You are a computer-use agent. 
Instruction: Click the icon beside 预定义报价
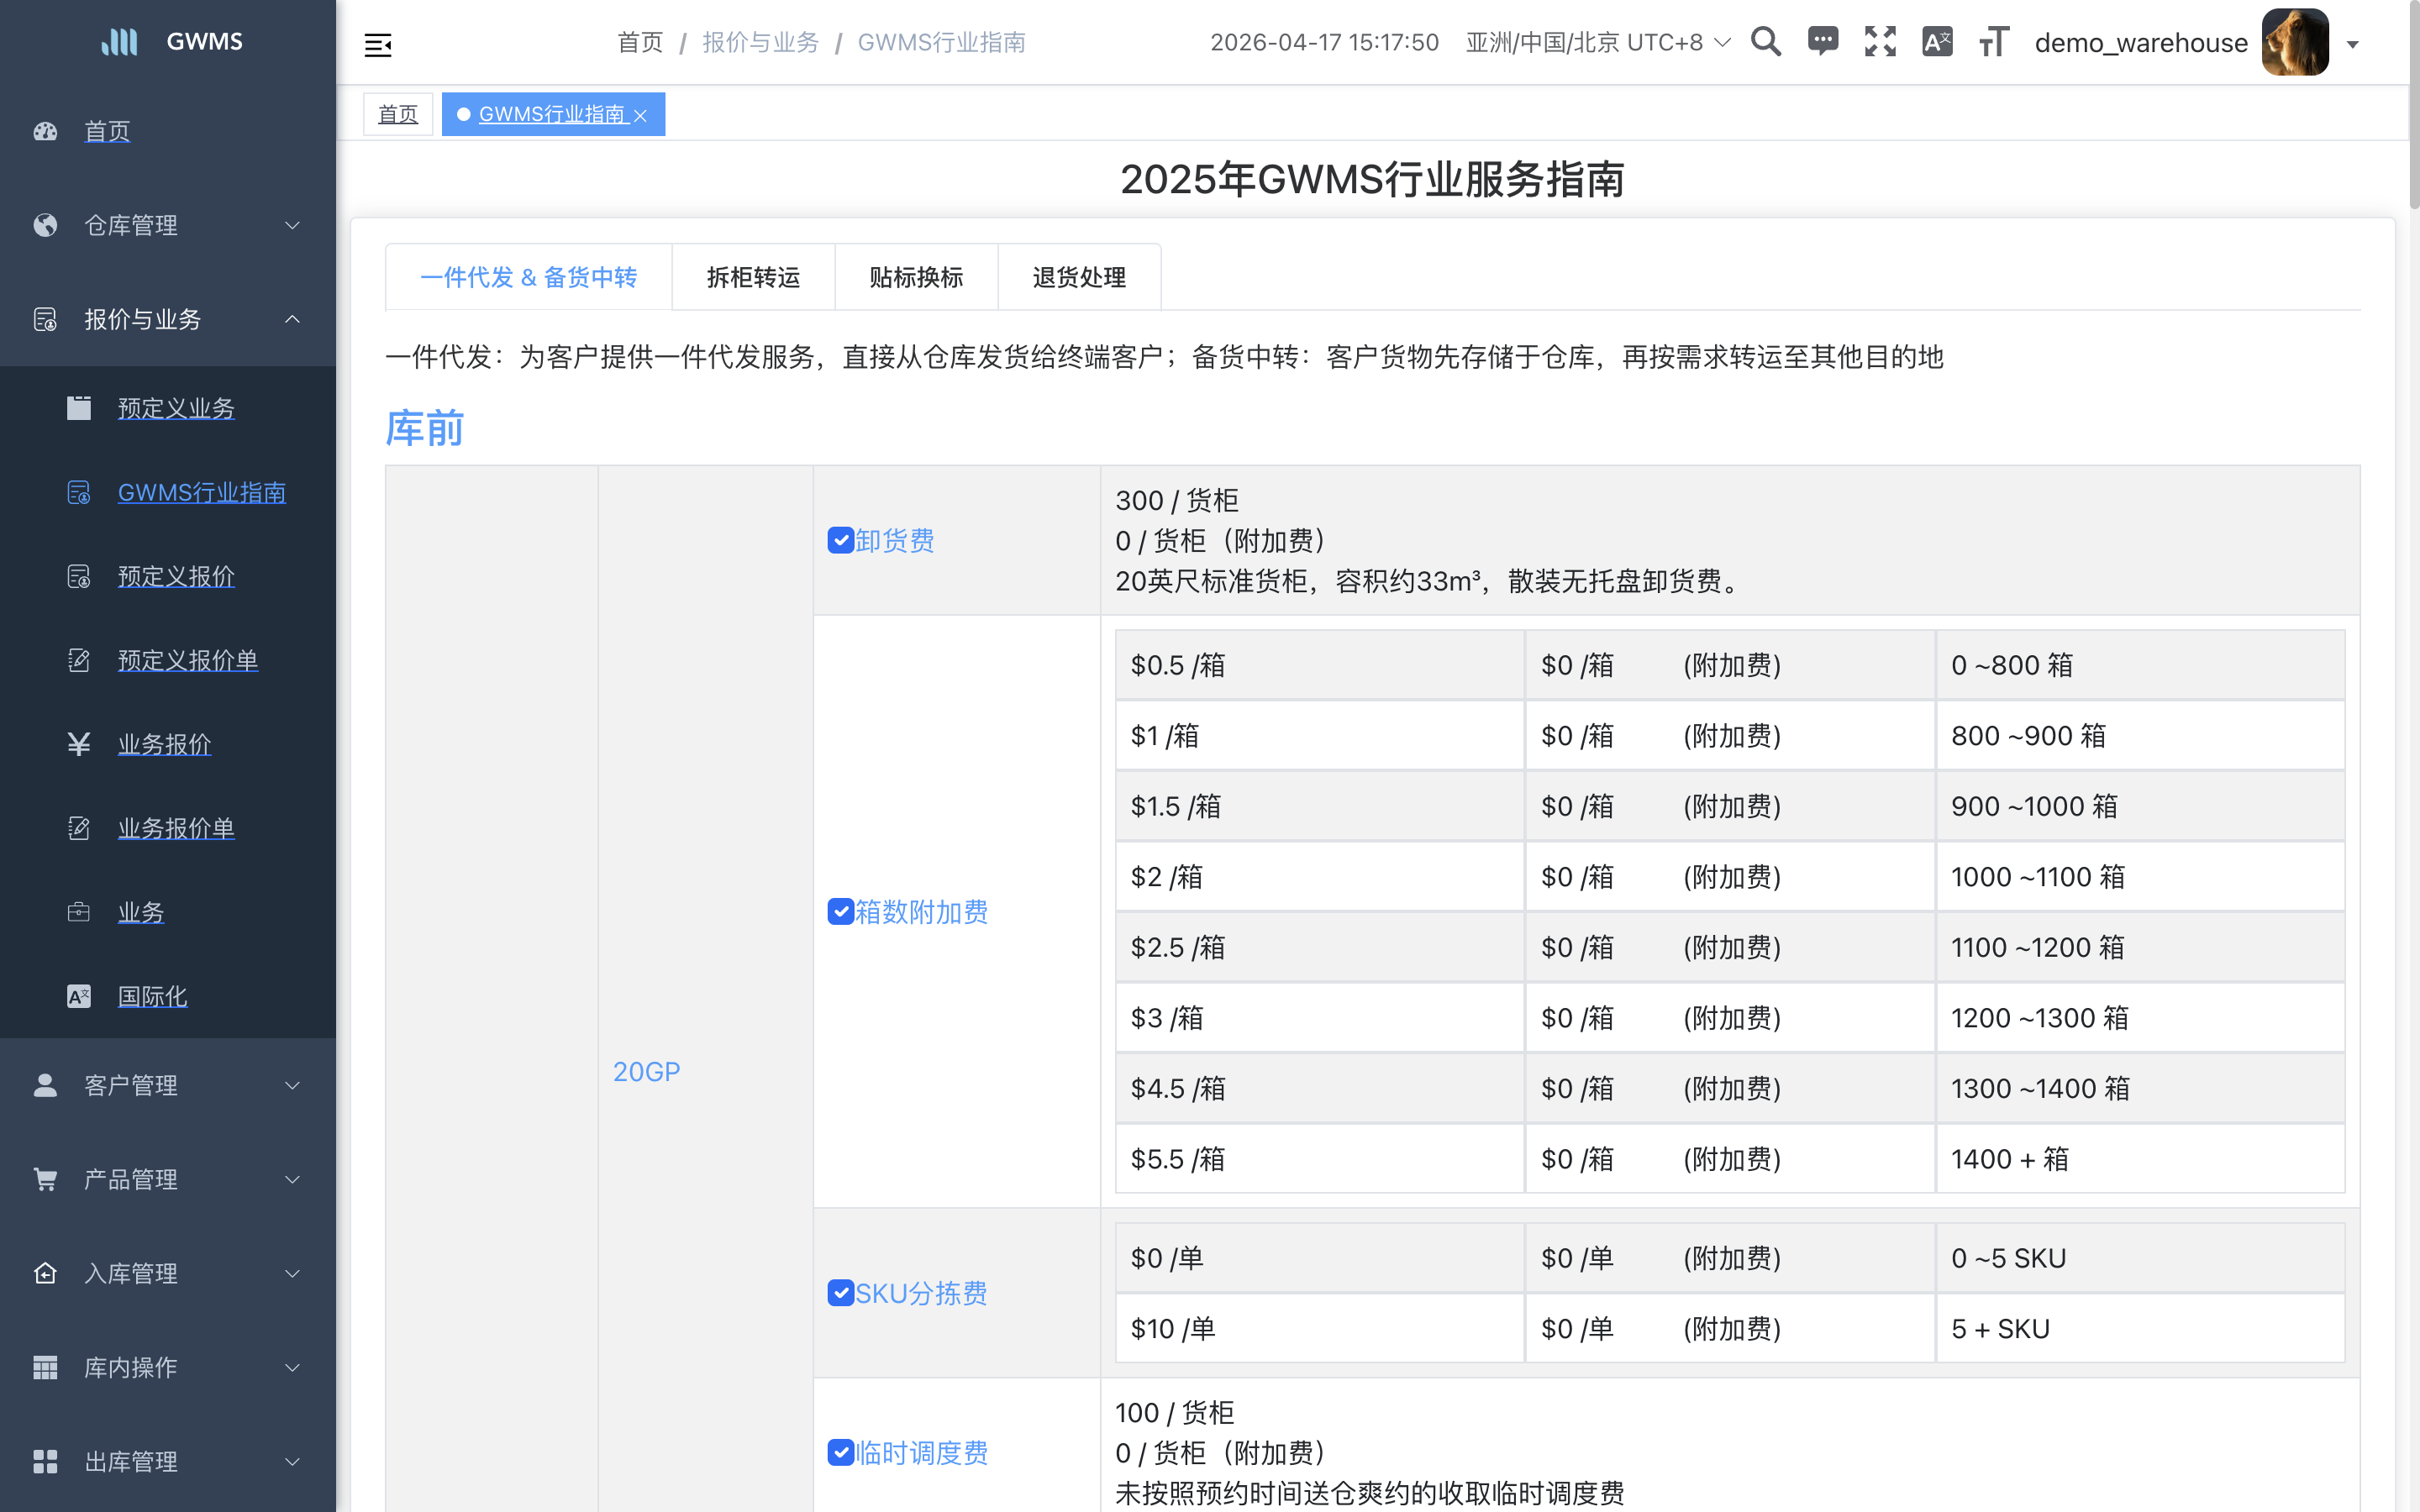(x=79, y=576)
